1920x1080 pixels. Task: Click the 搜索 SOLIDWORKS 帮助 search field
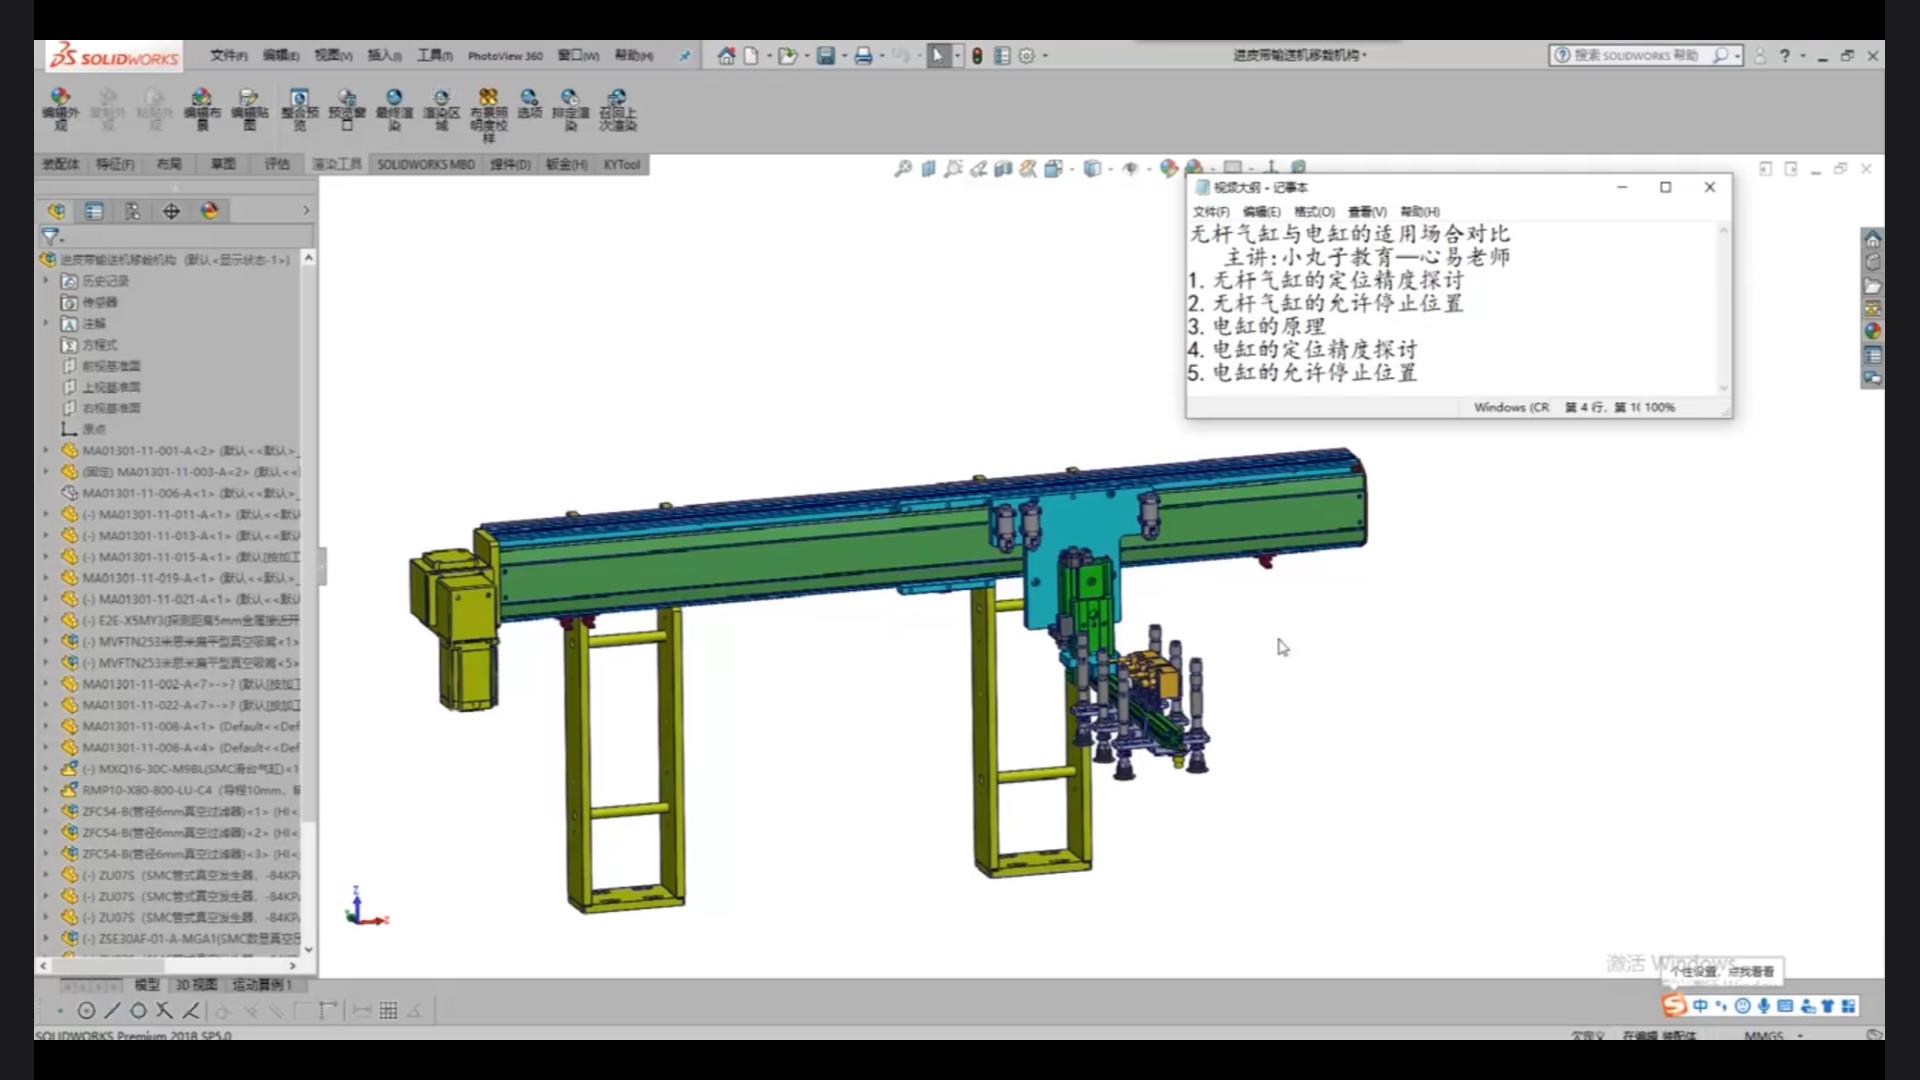click(1636, 56)
